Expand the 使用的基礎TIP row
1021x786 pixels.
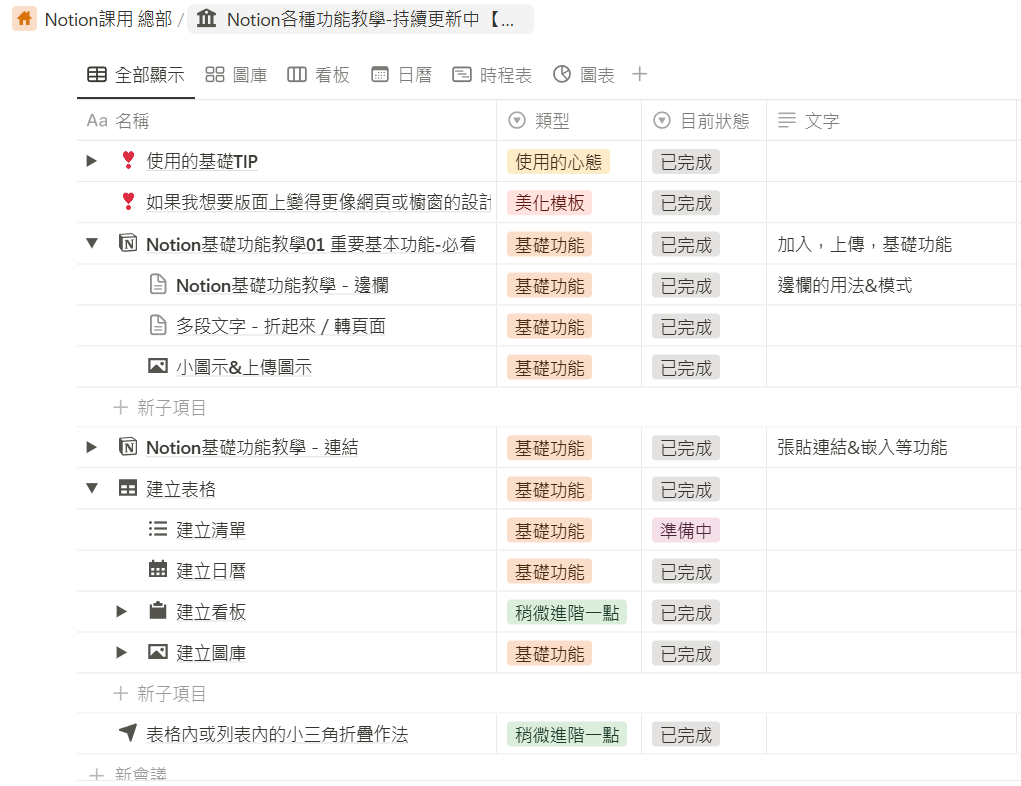(x=92, y=161)
